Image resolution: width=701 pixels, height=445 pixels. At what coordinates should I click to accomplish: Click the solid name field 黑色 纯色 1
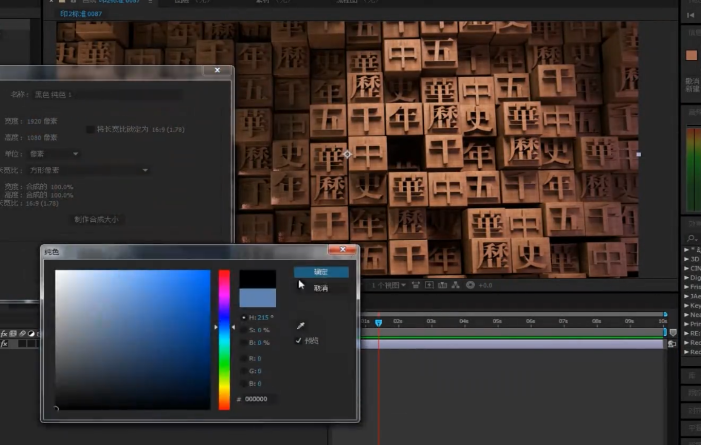pyautogui.click(x=108, y=94)
